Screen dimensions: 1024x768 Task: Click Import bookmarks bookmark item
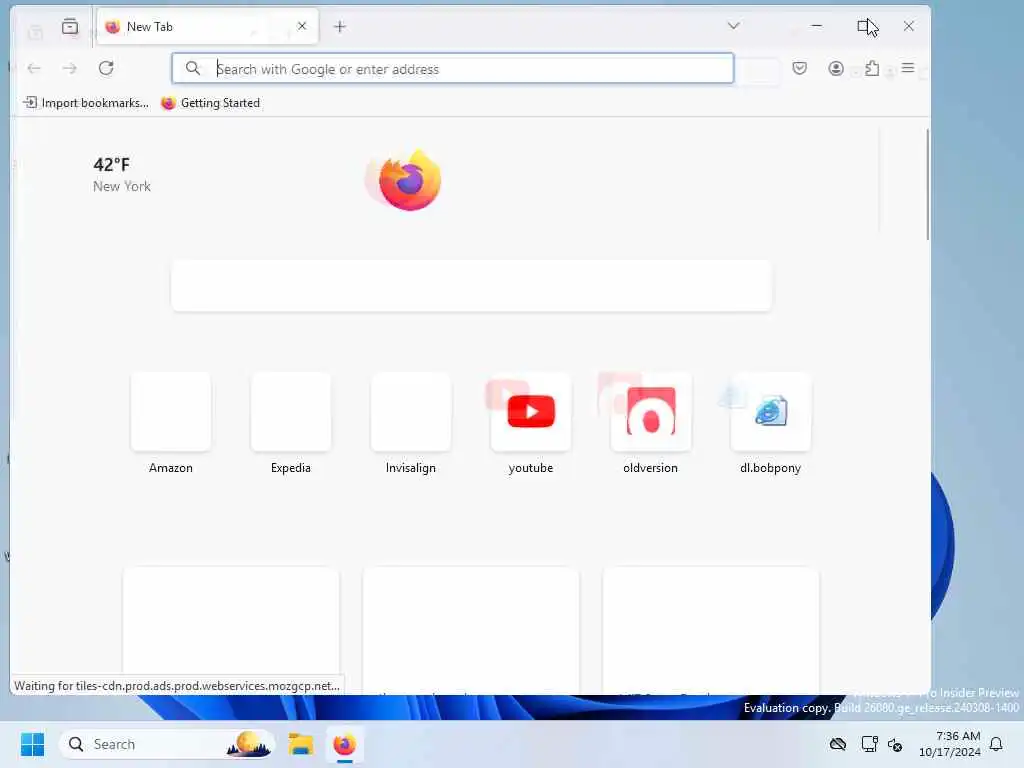(86, 103)
